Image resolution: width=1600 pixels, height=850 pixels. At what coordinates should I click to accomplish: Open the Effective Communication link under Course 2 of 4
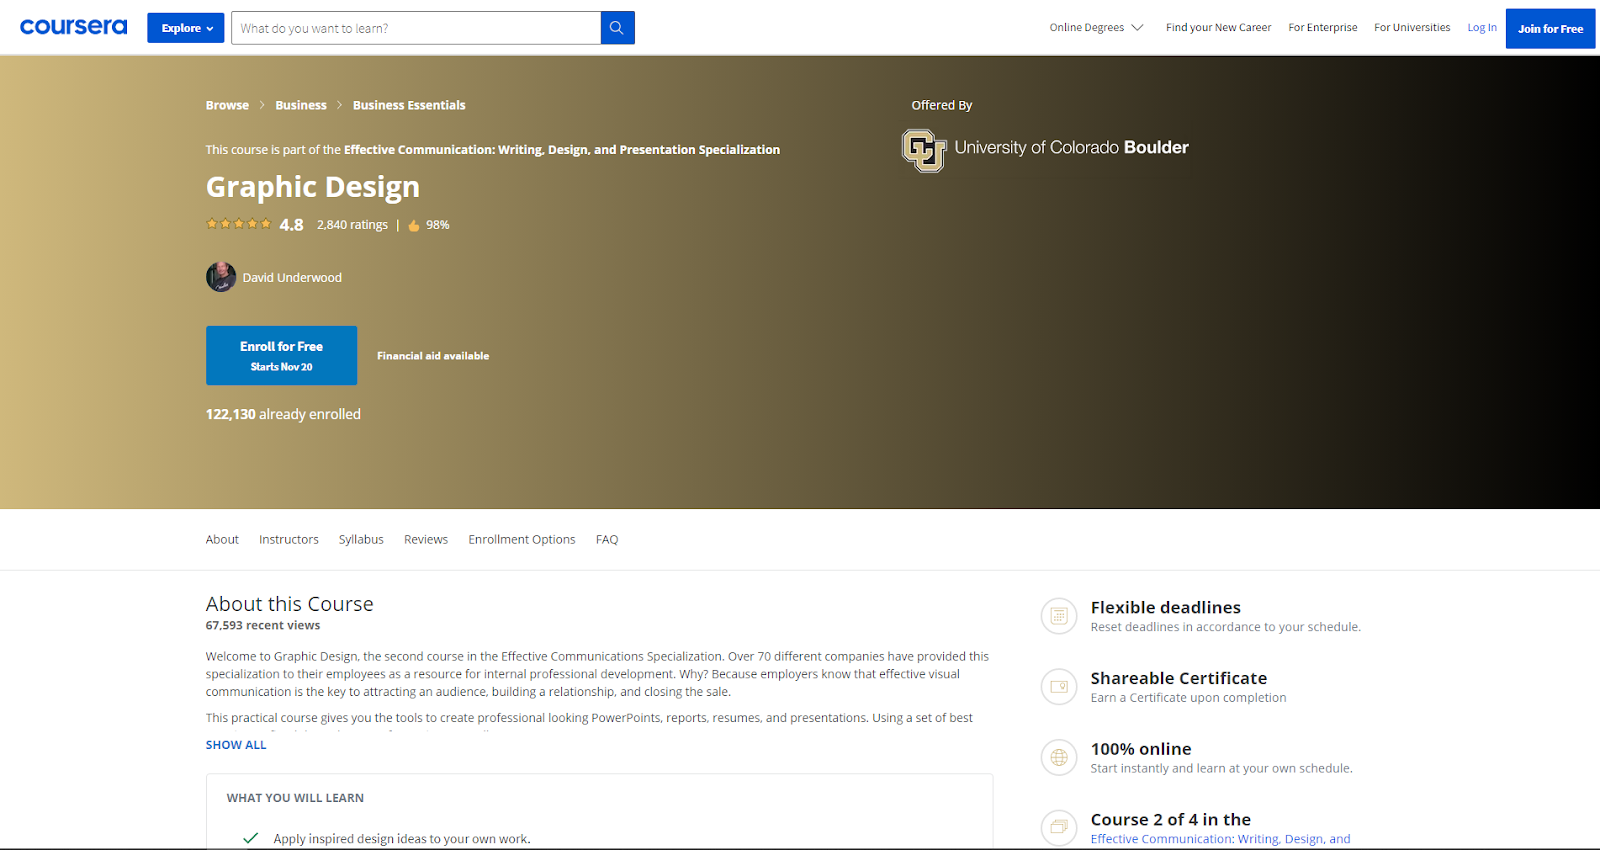[x=1220, y=839]
